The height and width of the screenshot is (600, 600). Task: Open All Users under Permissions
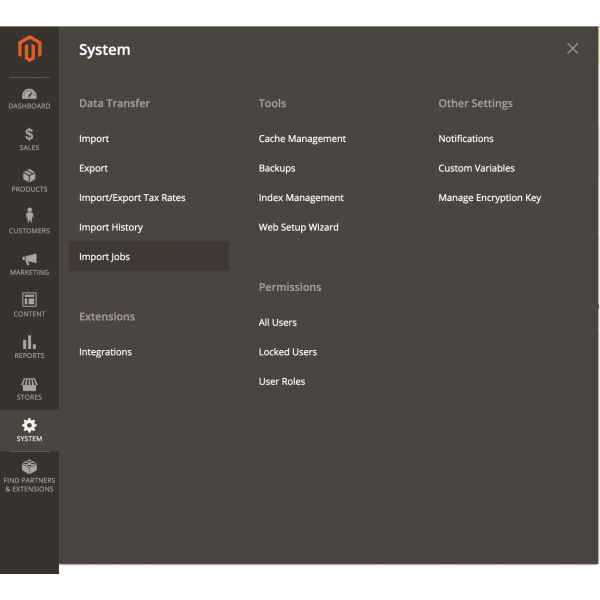[x=277, y=323]
